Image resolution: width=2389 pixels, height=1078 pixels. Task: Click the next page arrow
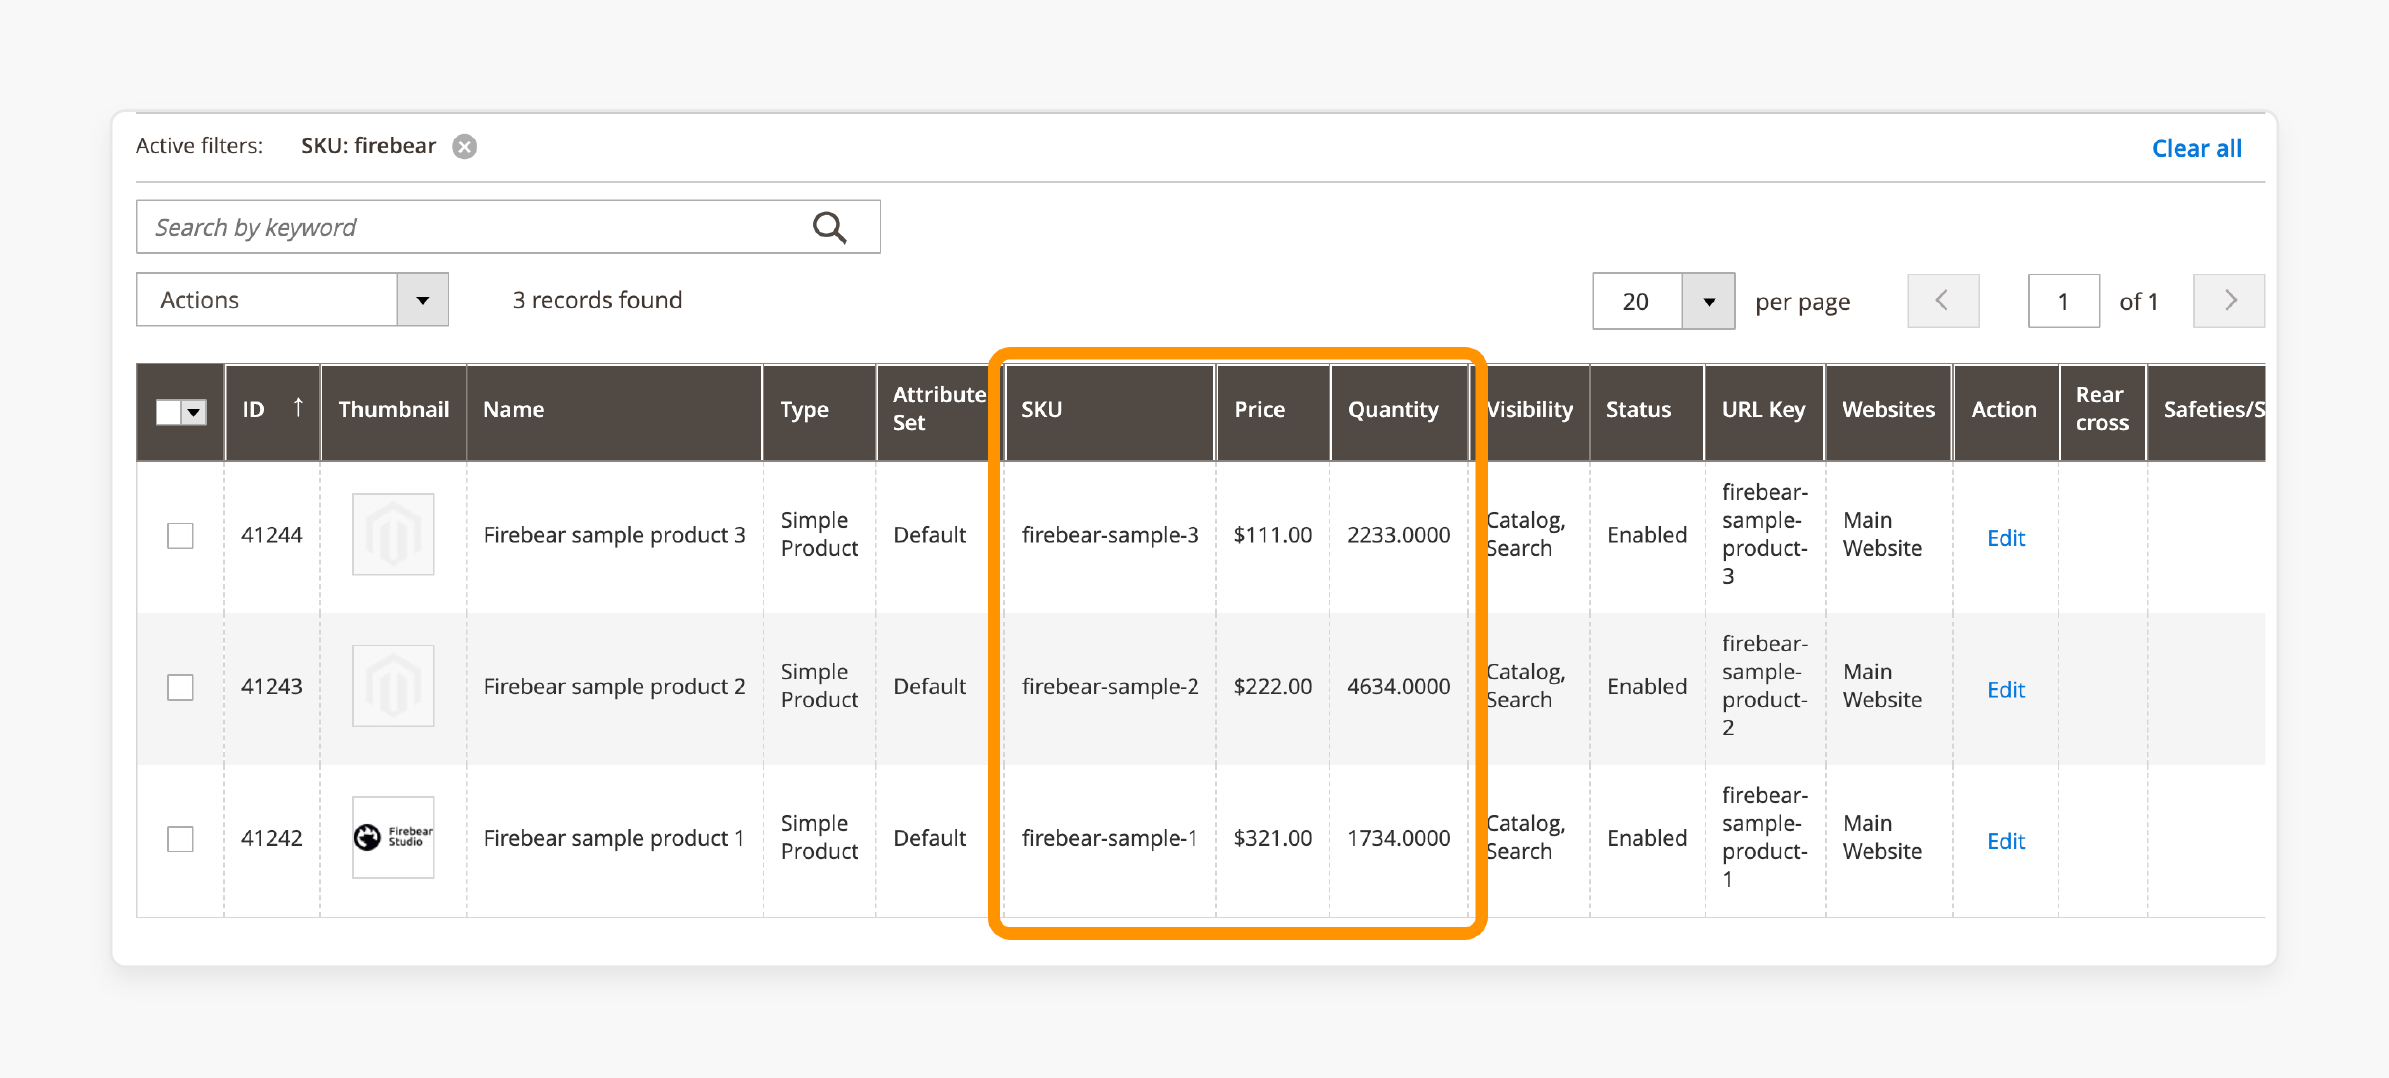coord(2228,300)
